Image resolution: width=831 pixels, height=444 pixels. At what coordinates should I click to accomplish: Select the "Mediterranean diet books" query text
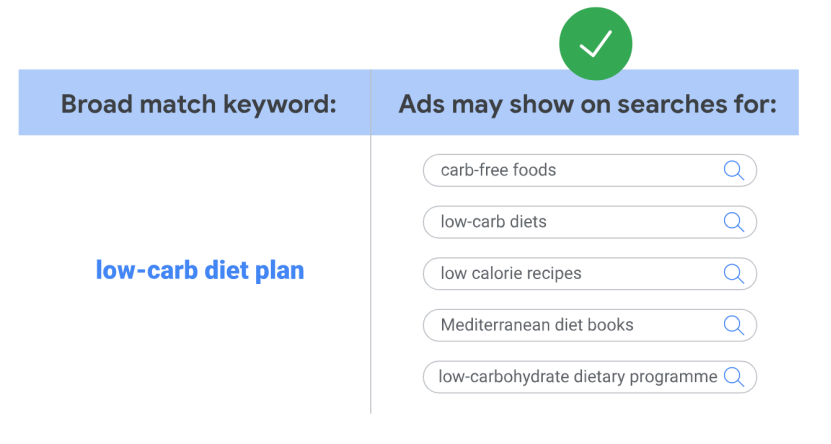coord(537,325)
